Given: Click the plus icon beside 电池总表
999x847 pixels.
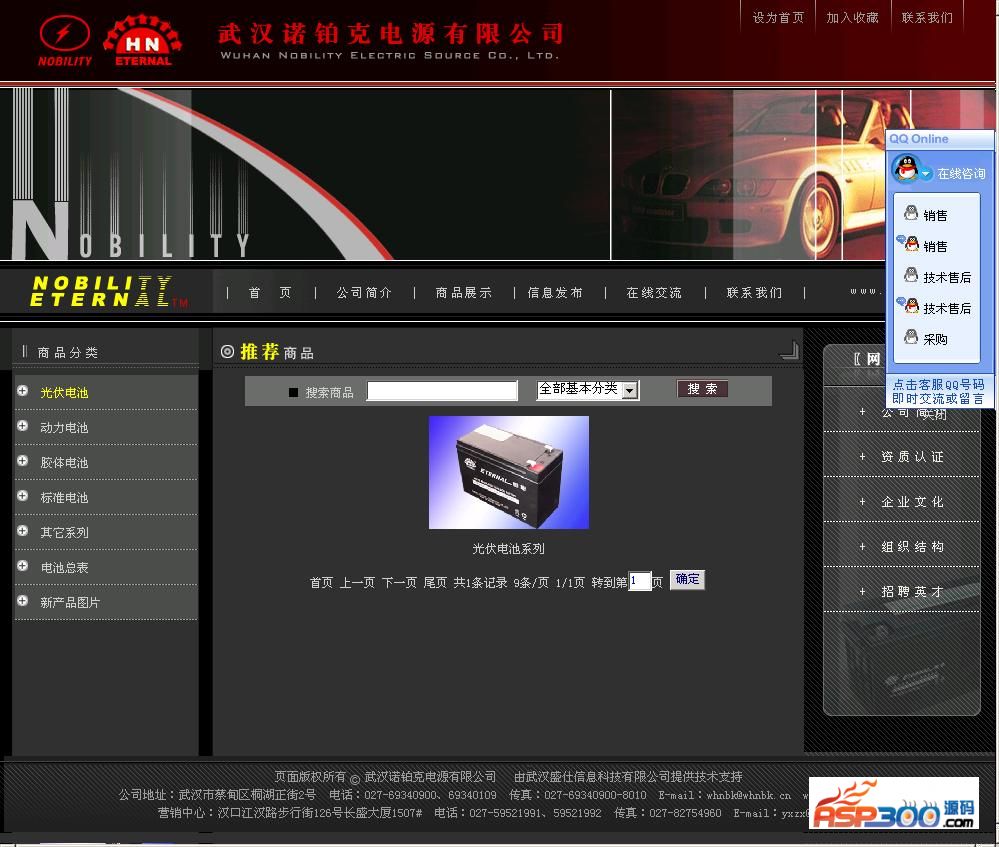Looking at the screenshot, I should tap(23, 566).
